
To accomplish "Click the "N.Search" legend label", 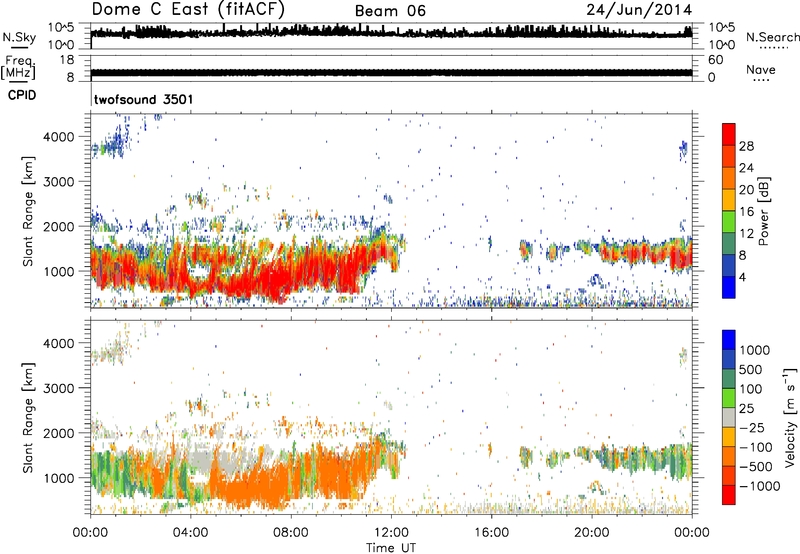I will tap(772, 37).
